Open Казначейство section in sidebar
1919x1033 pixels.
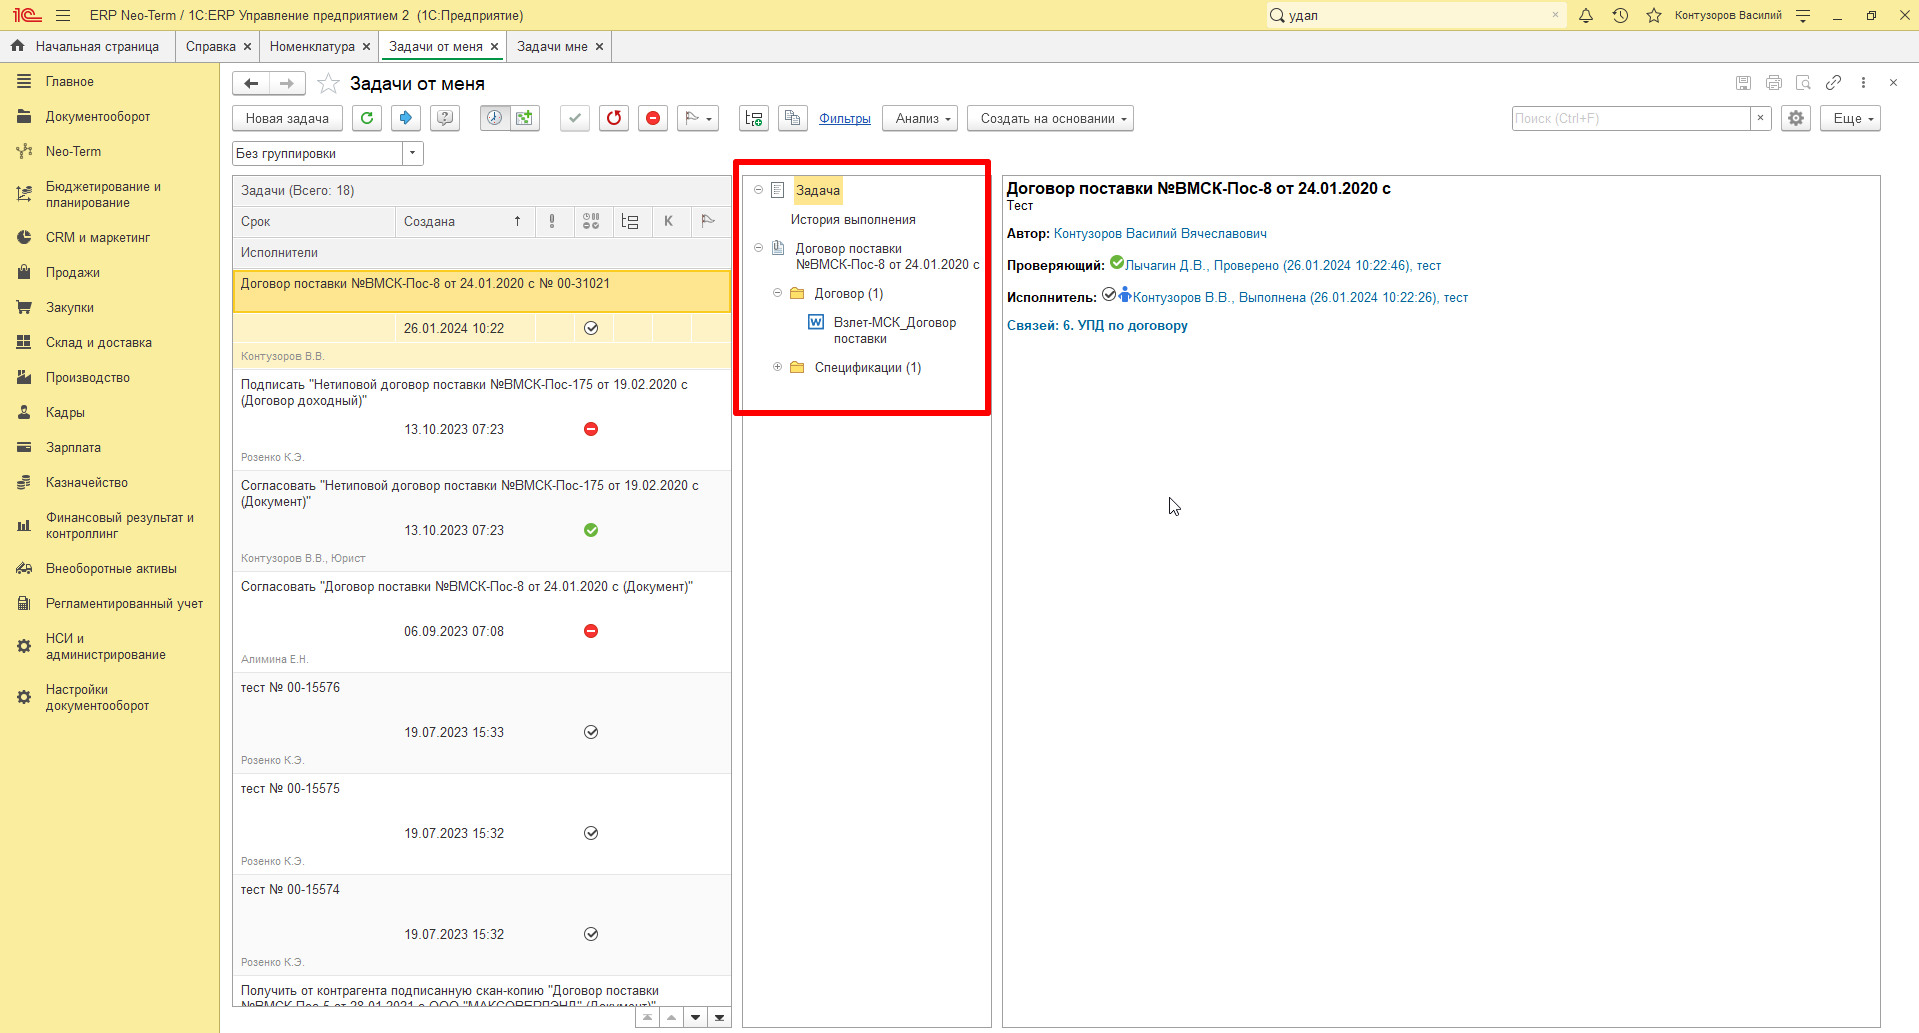pyautogui.click(x=87, y=483)
